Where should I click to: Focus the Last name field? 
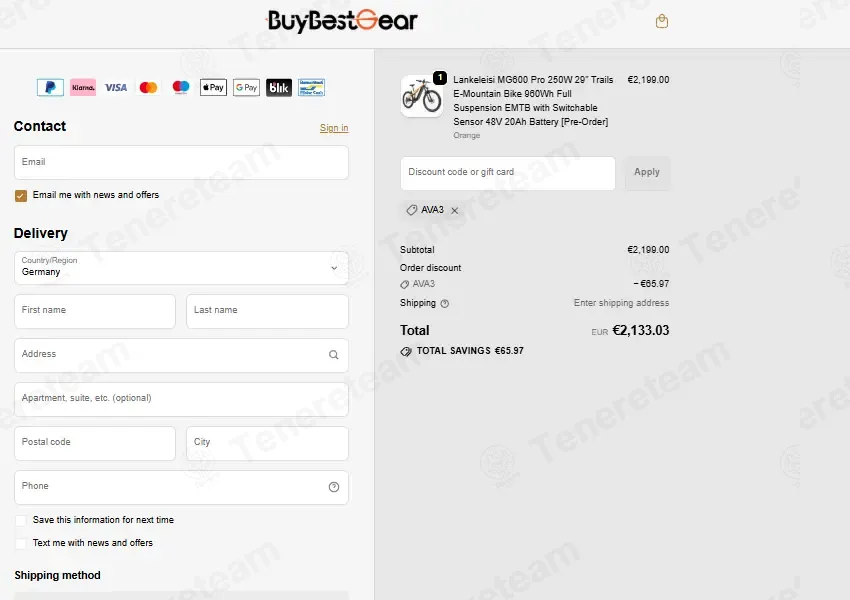coord(267,311)
